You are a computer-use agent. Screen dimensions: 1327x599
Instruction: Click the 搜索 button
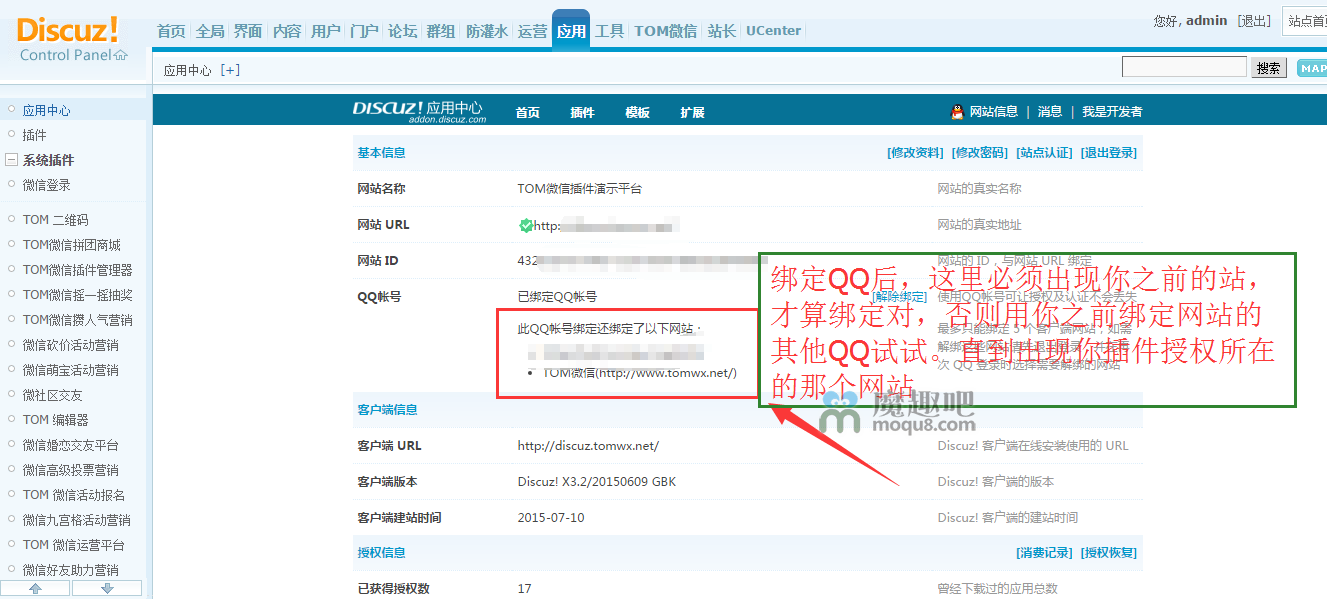click(x=1269, y=68)
